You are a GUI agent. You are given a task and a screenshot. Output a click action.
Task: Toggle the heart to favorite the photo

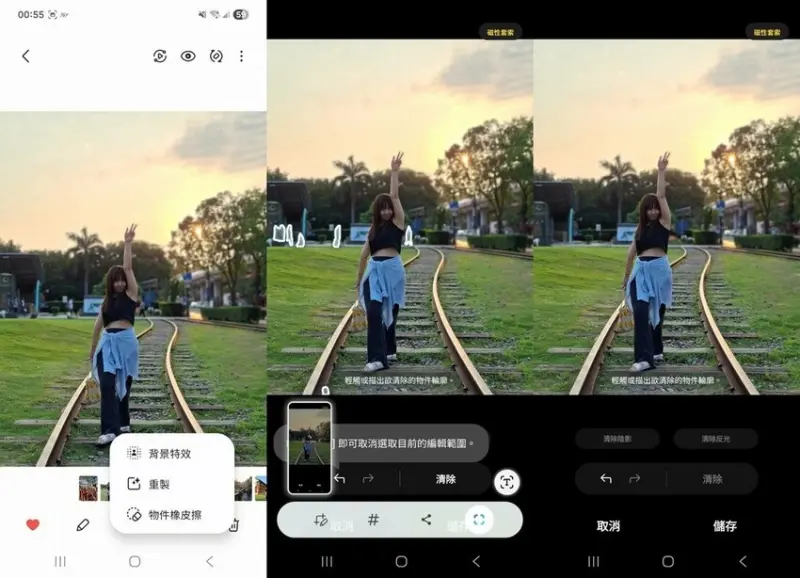[32, 525]
